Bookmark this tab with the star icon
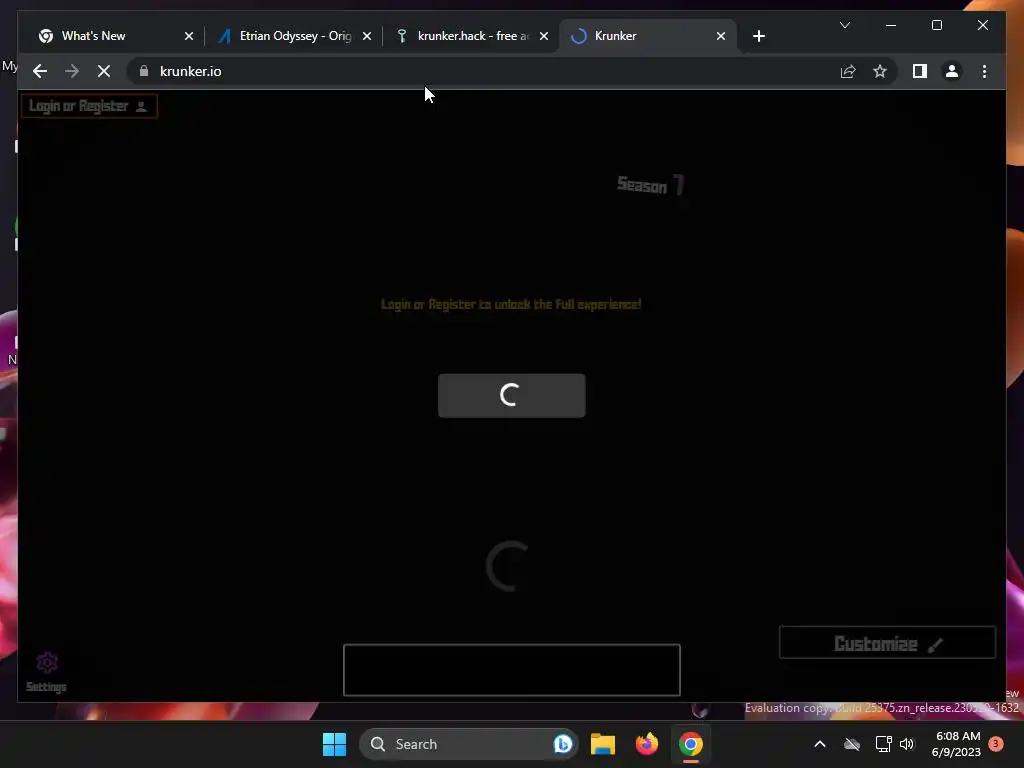Screen dimensions: 1024x768 (x=880, y=71)
